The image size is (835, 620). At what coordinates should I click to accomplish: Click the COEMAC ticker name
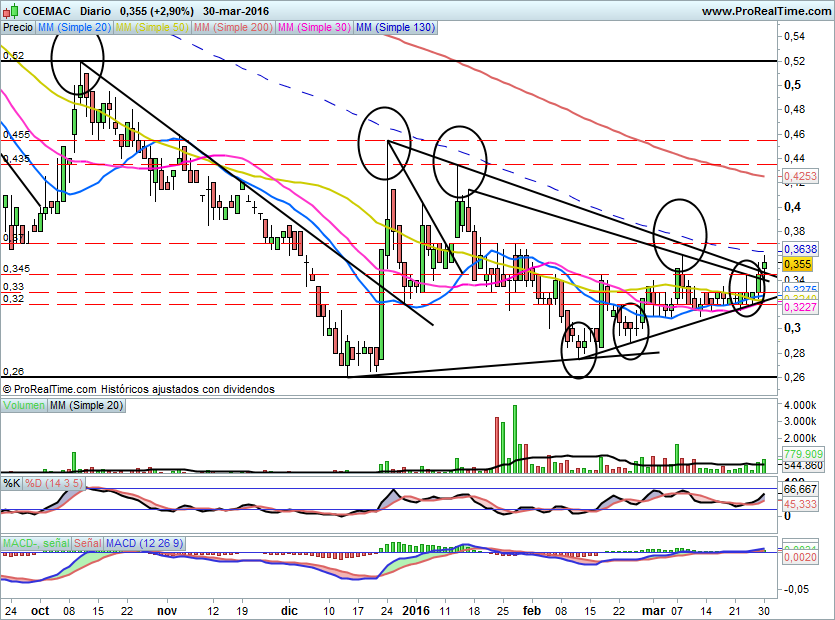(46, 10)
